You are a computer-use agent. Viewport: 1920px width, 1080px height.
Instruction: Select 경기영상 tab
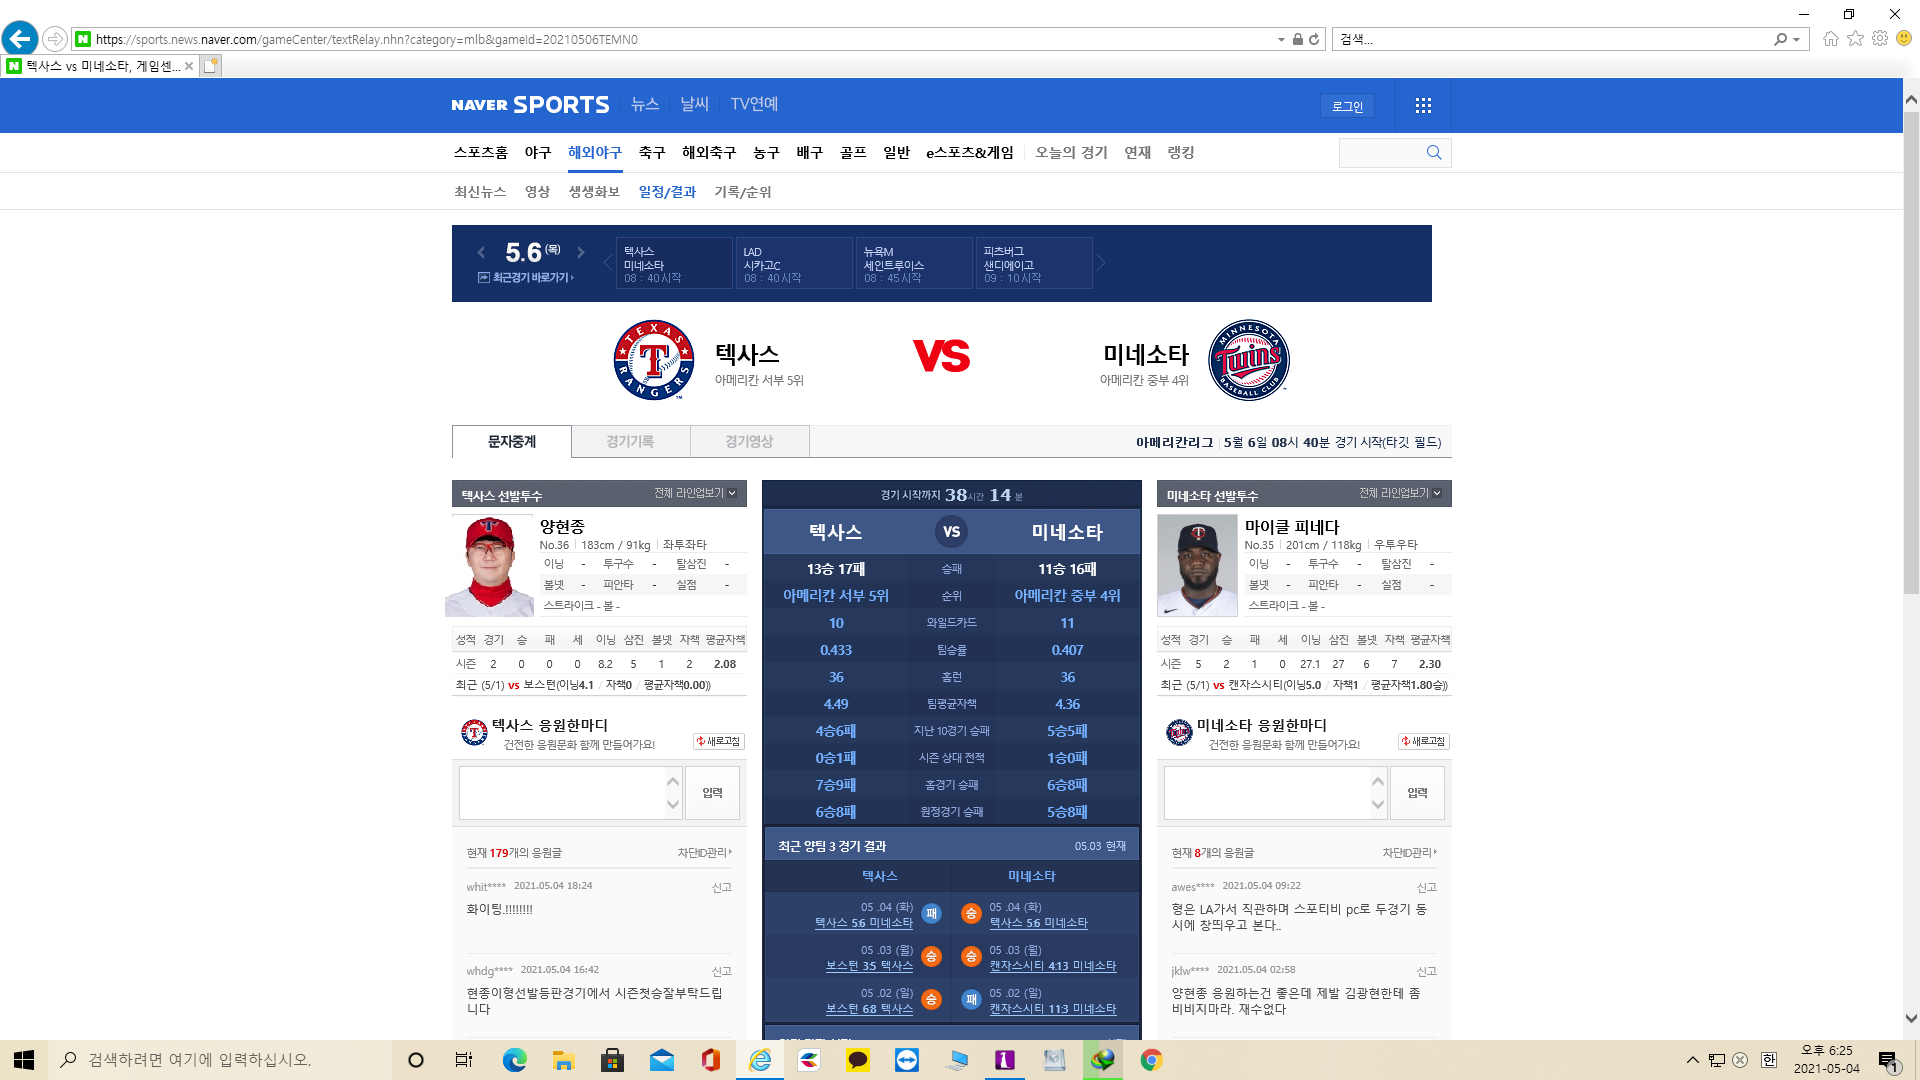tap(749, 441)
